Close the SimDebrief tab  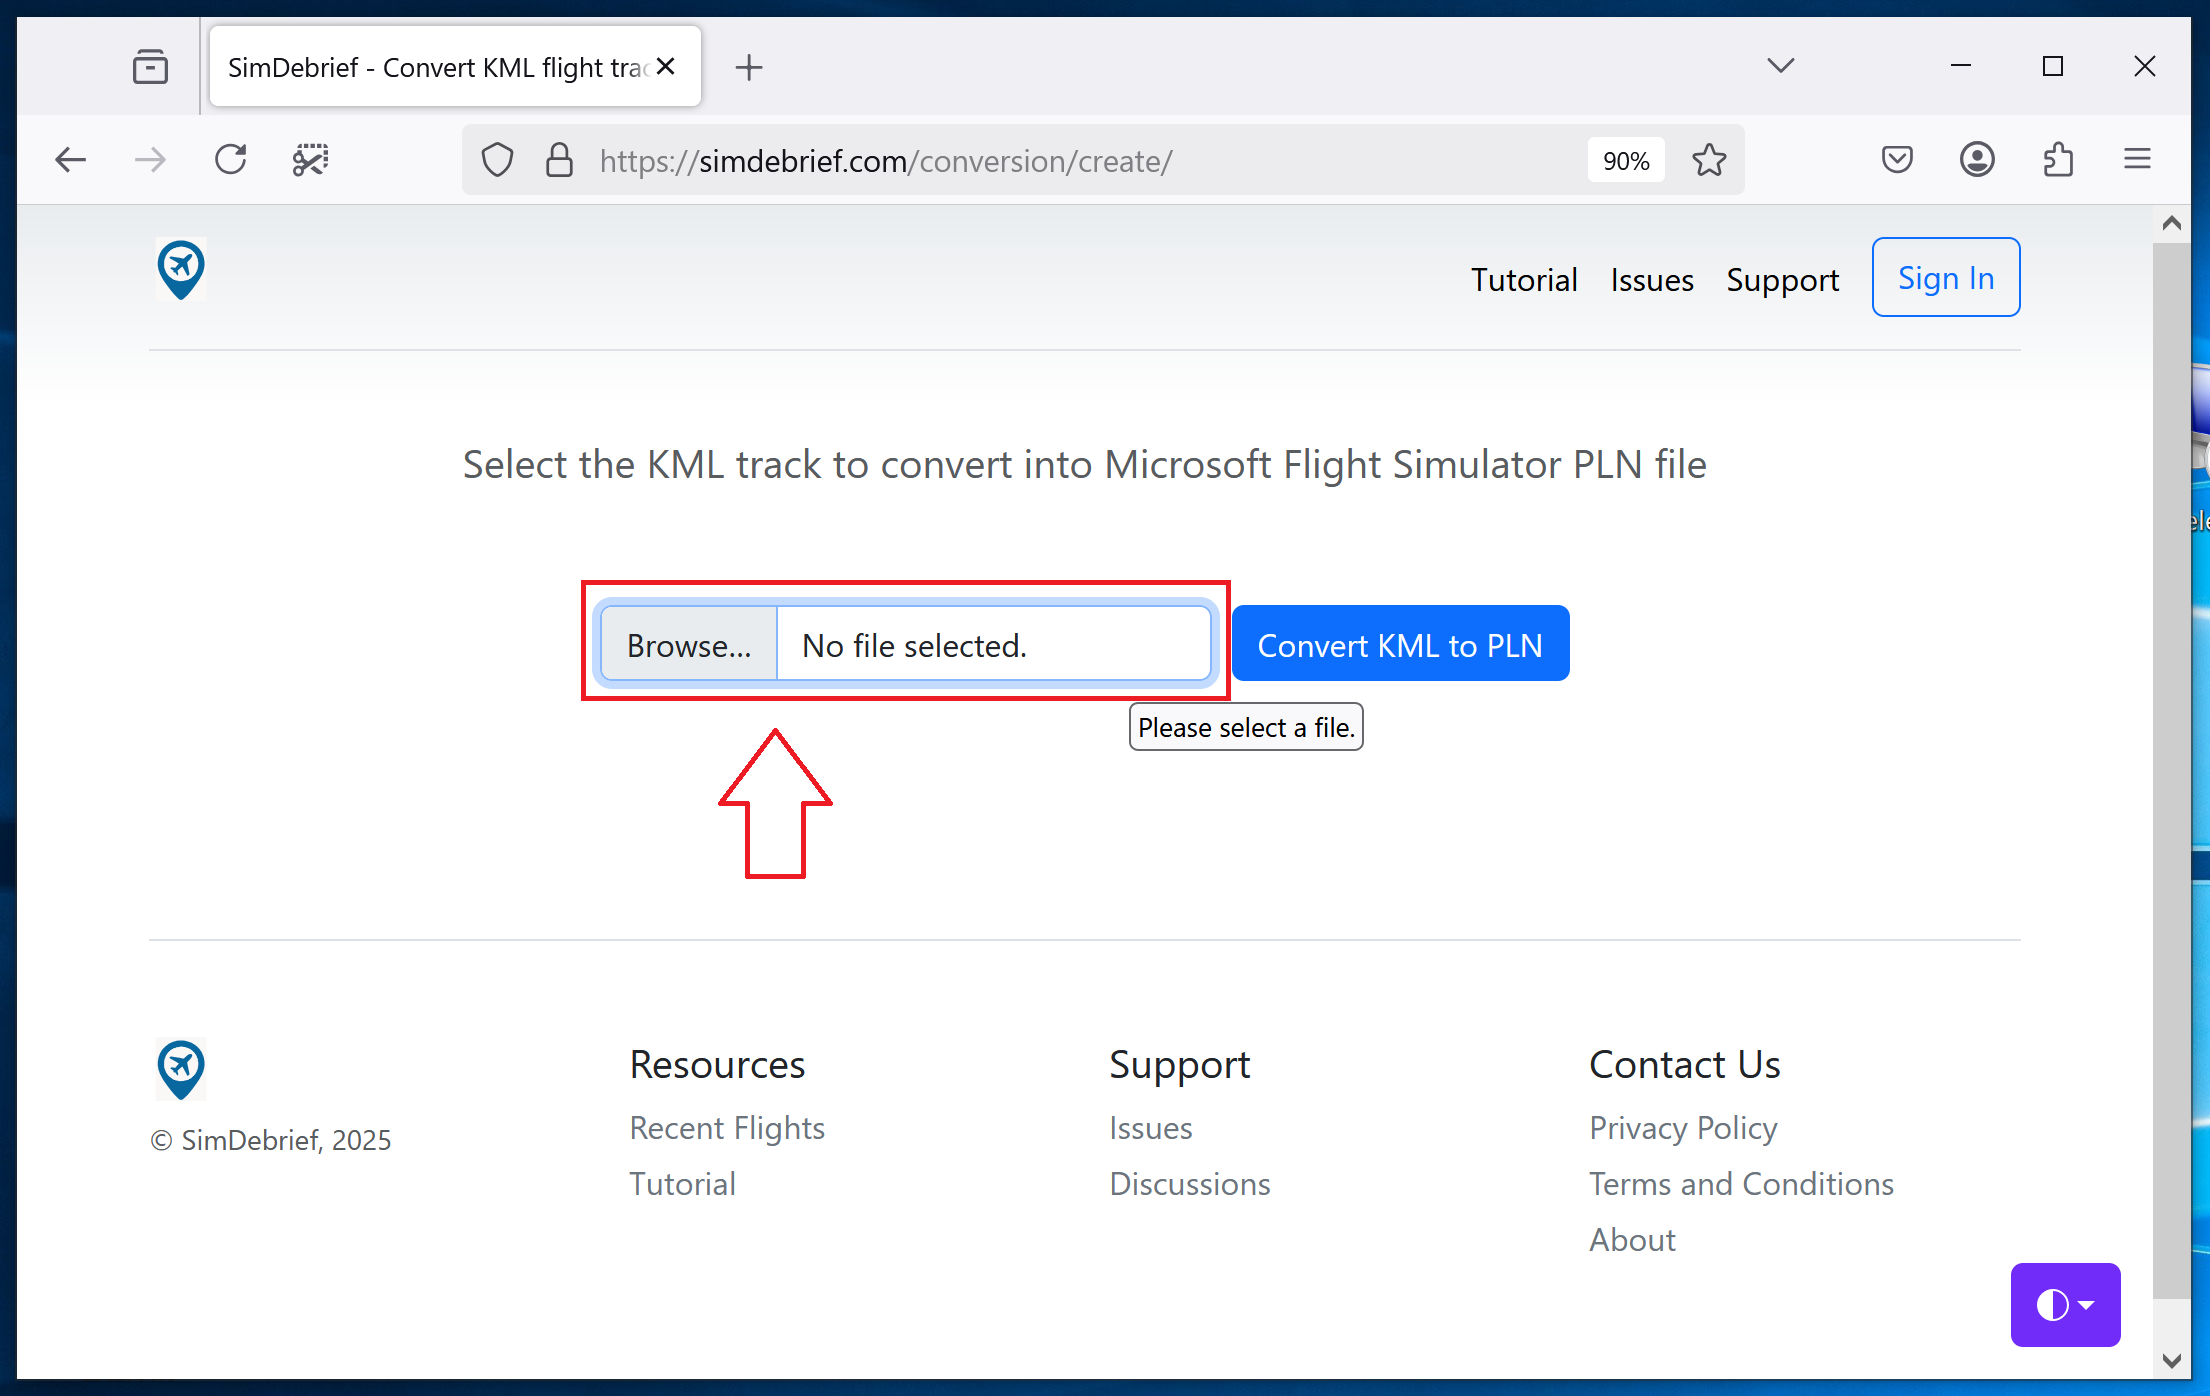(x=666, y=66)
